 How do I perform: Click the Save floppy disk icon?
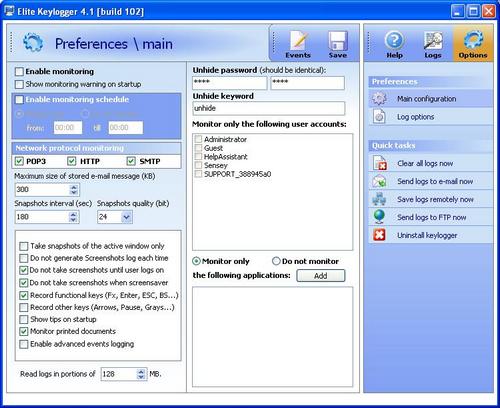[338, 41]
